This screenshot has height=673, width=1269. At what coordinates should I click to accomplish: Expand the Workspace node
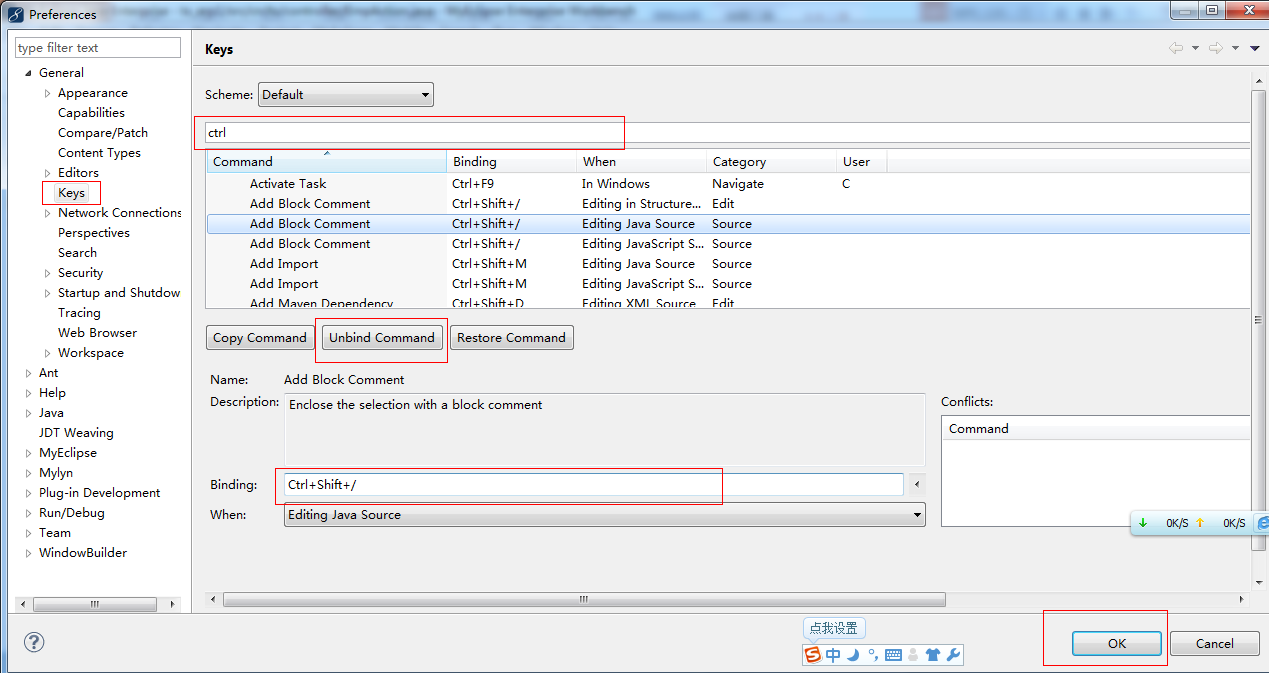[47, 353]
